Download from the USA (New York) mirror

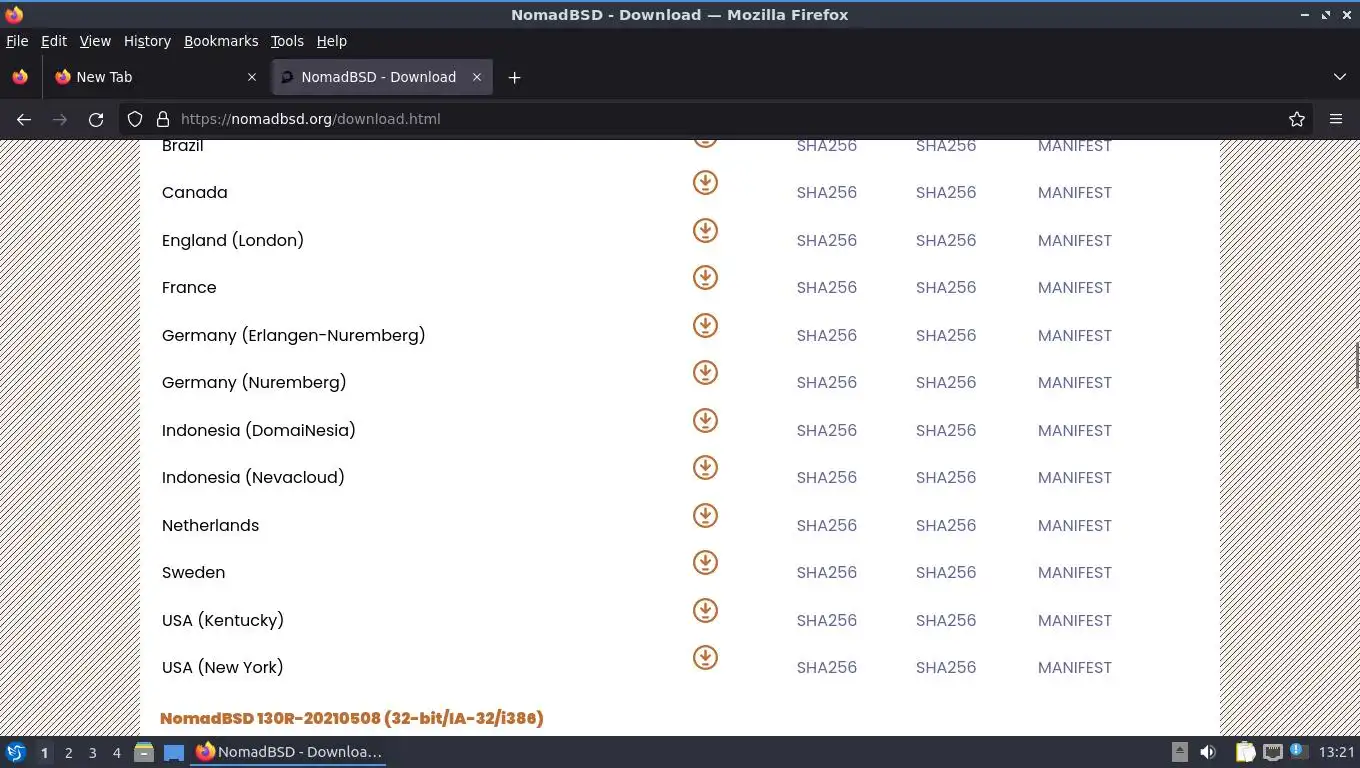click(x=705, y=658)
